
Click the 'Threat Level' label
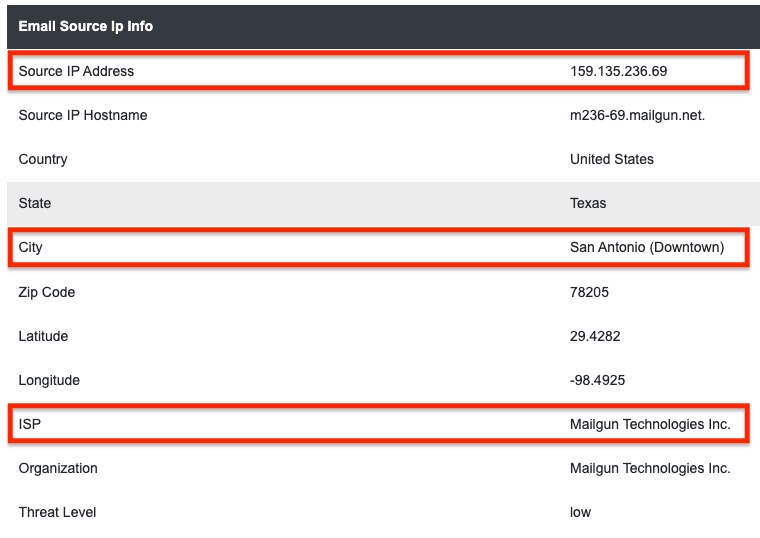pyautogui.click(x=57, y=512)
